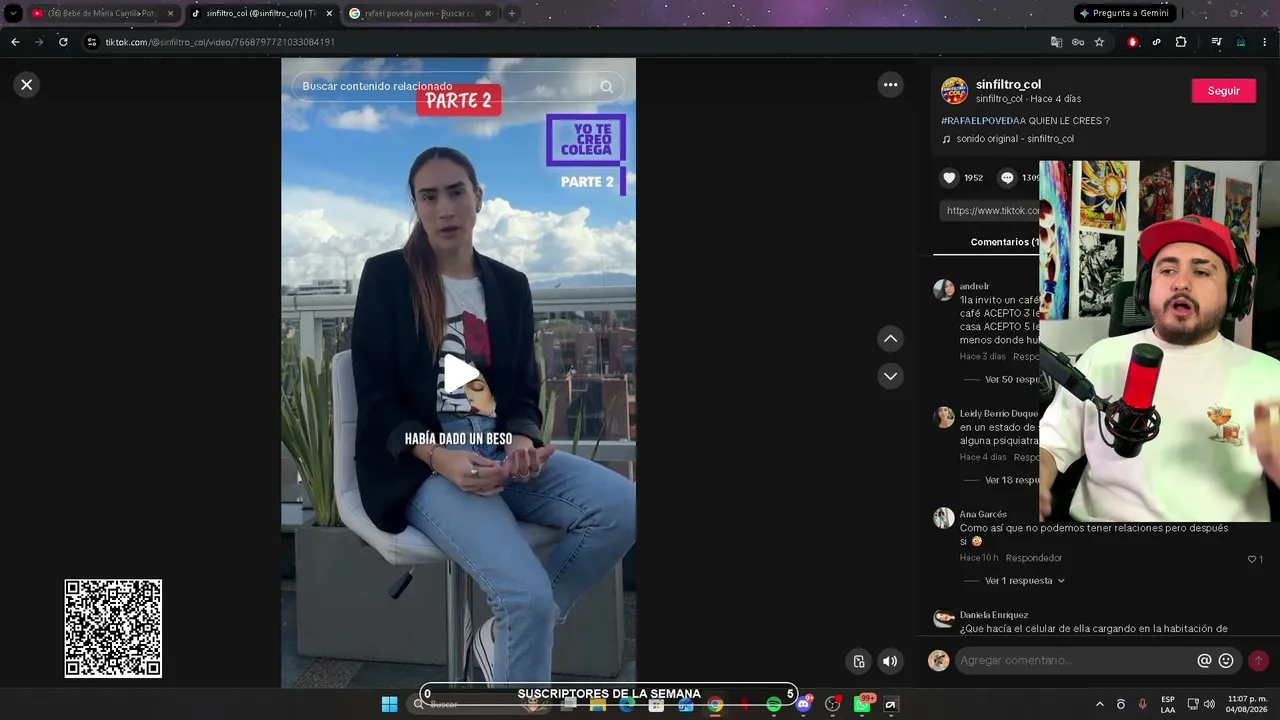Open commenter Ana Garcés's profile

(983, 514)
